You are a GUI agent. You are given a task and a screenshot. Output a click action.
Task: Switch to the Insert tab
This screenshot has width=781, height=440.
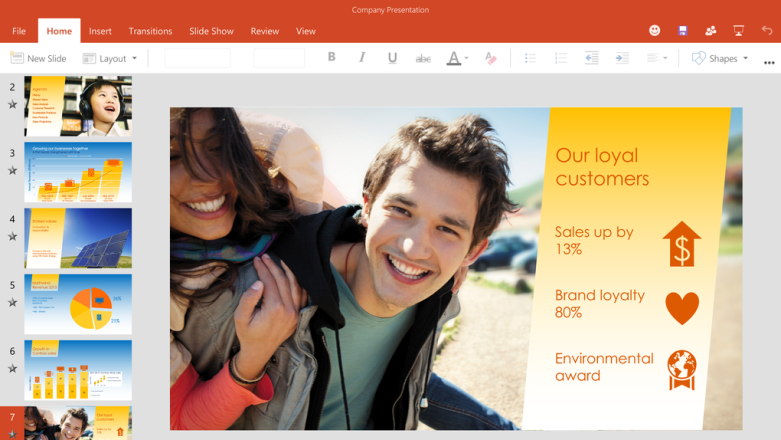pos(100,31)
